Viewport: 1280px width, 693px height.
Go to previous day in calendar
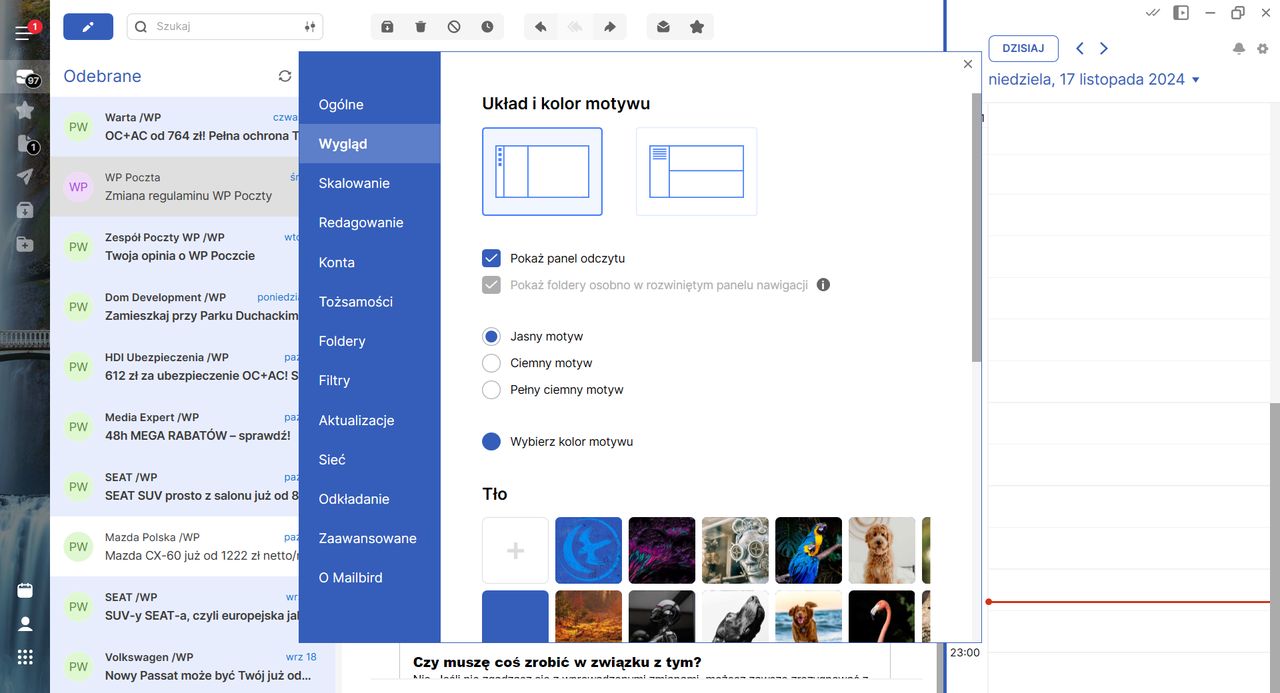tap(1080, 49)
